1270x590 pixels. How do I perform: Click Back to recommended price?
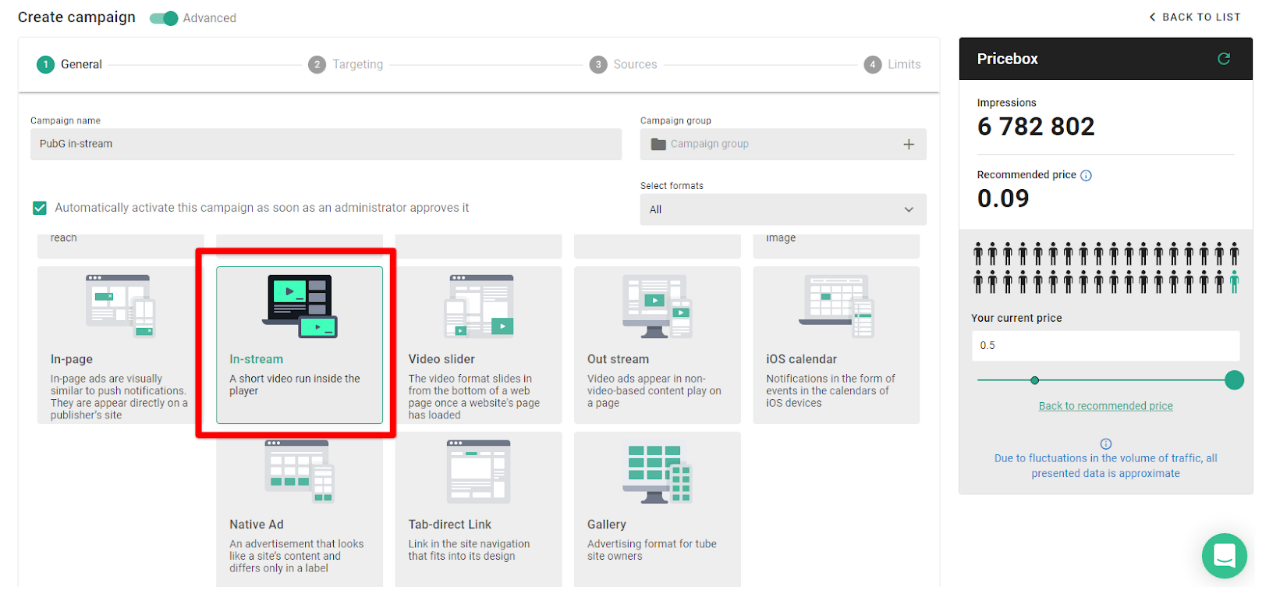[x=1105, y=405]
